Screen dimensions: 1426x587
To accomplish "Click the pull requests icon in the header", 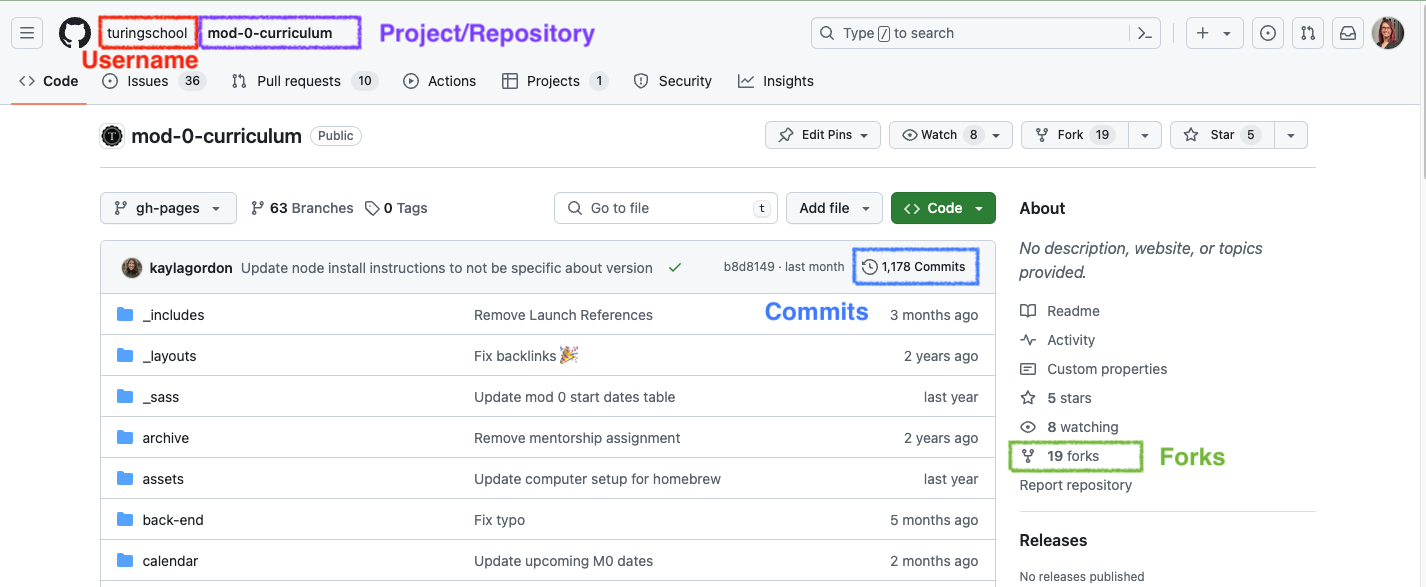I will pyautogui.click(x=1308, y=32).
